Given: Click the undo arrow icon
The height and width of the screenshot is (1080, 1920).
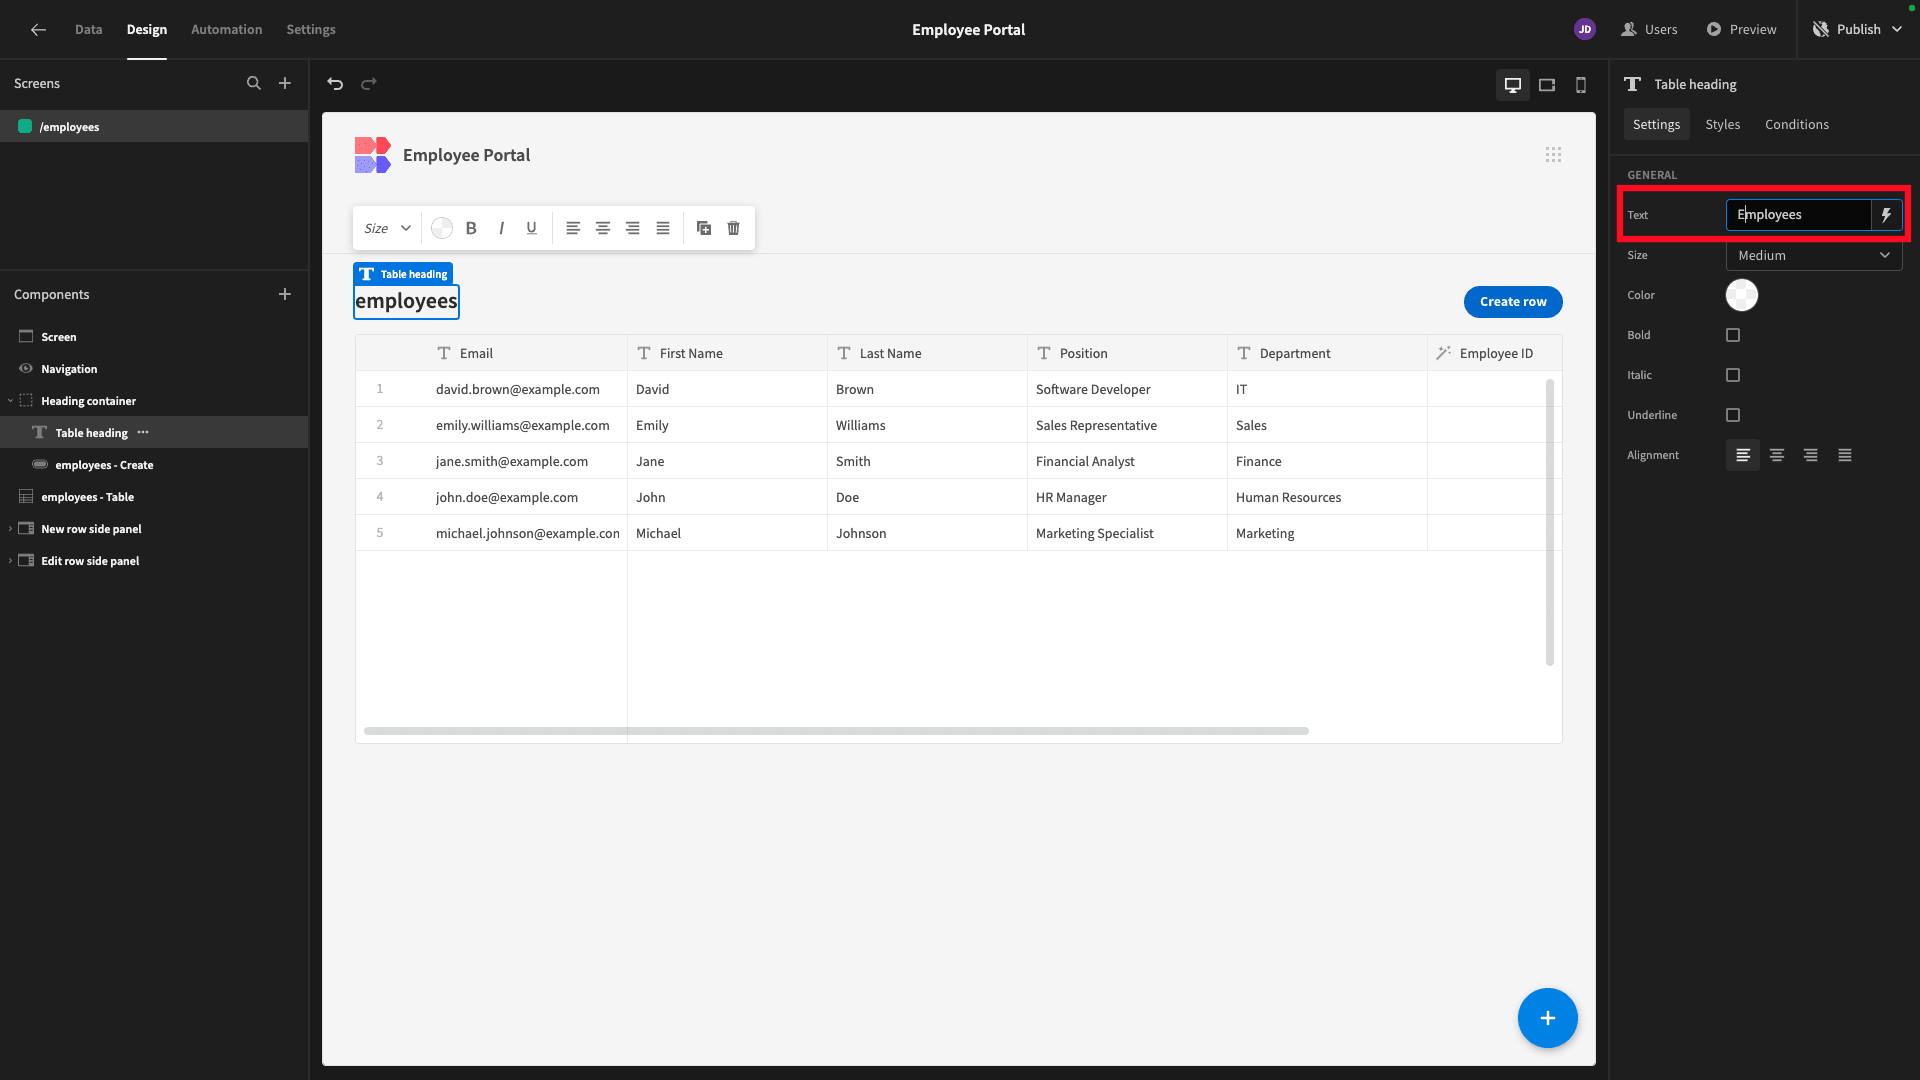Looking at the screenshot, I should point(335,84).
